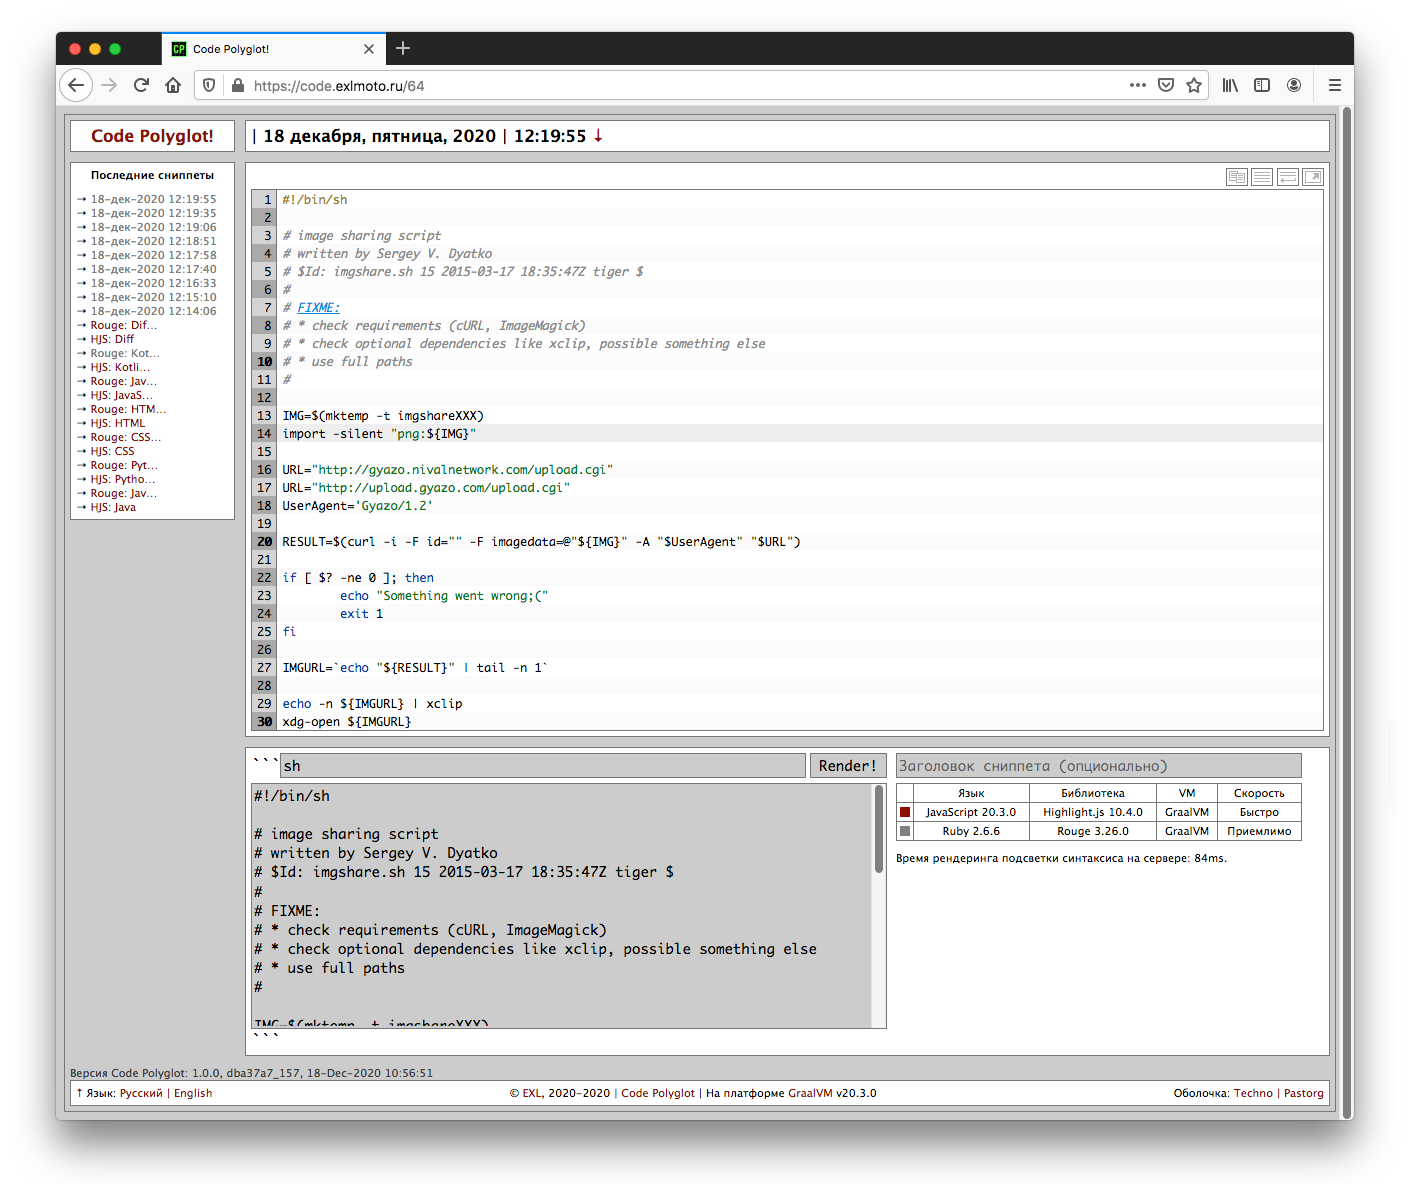This screenshot has width=1410, height=1184.
Task: Select the Techno skin
Action: click(1253, 1093)
